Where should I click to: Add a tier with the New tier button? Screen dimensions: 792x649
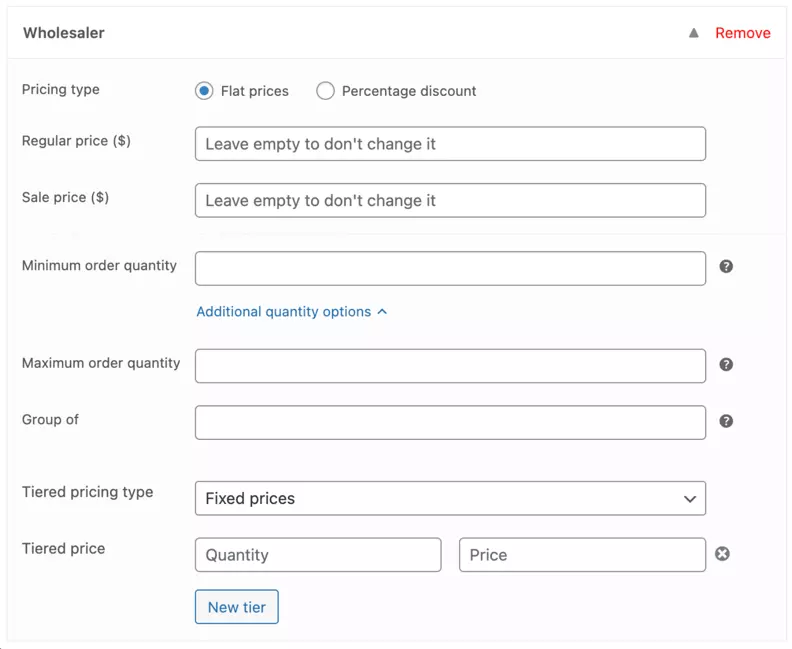click(x=237, y=607)
